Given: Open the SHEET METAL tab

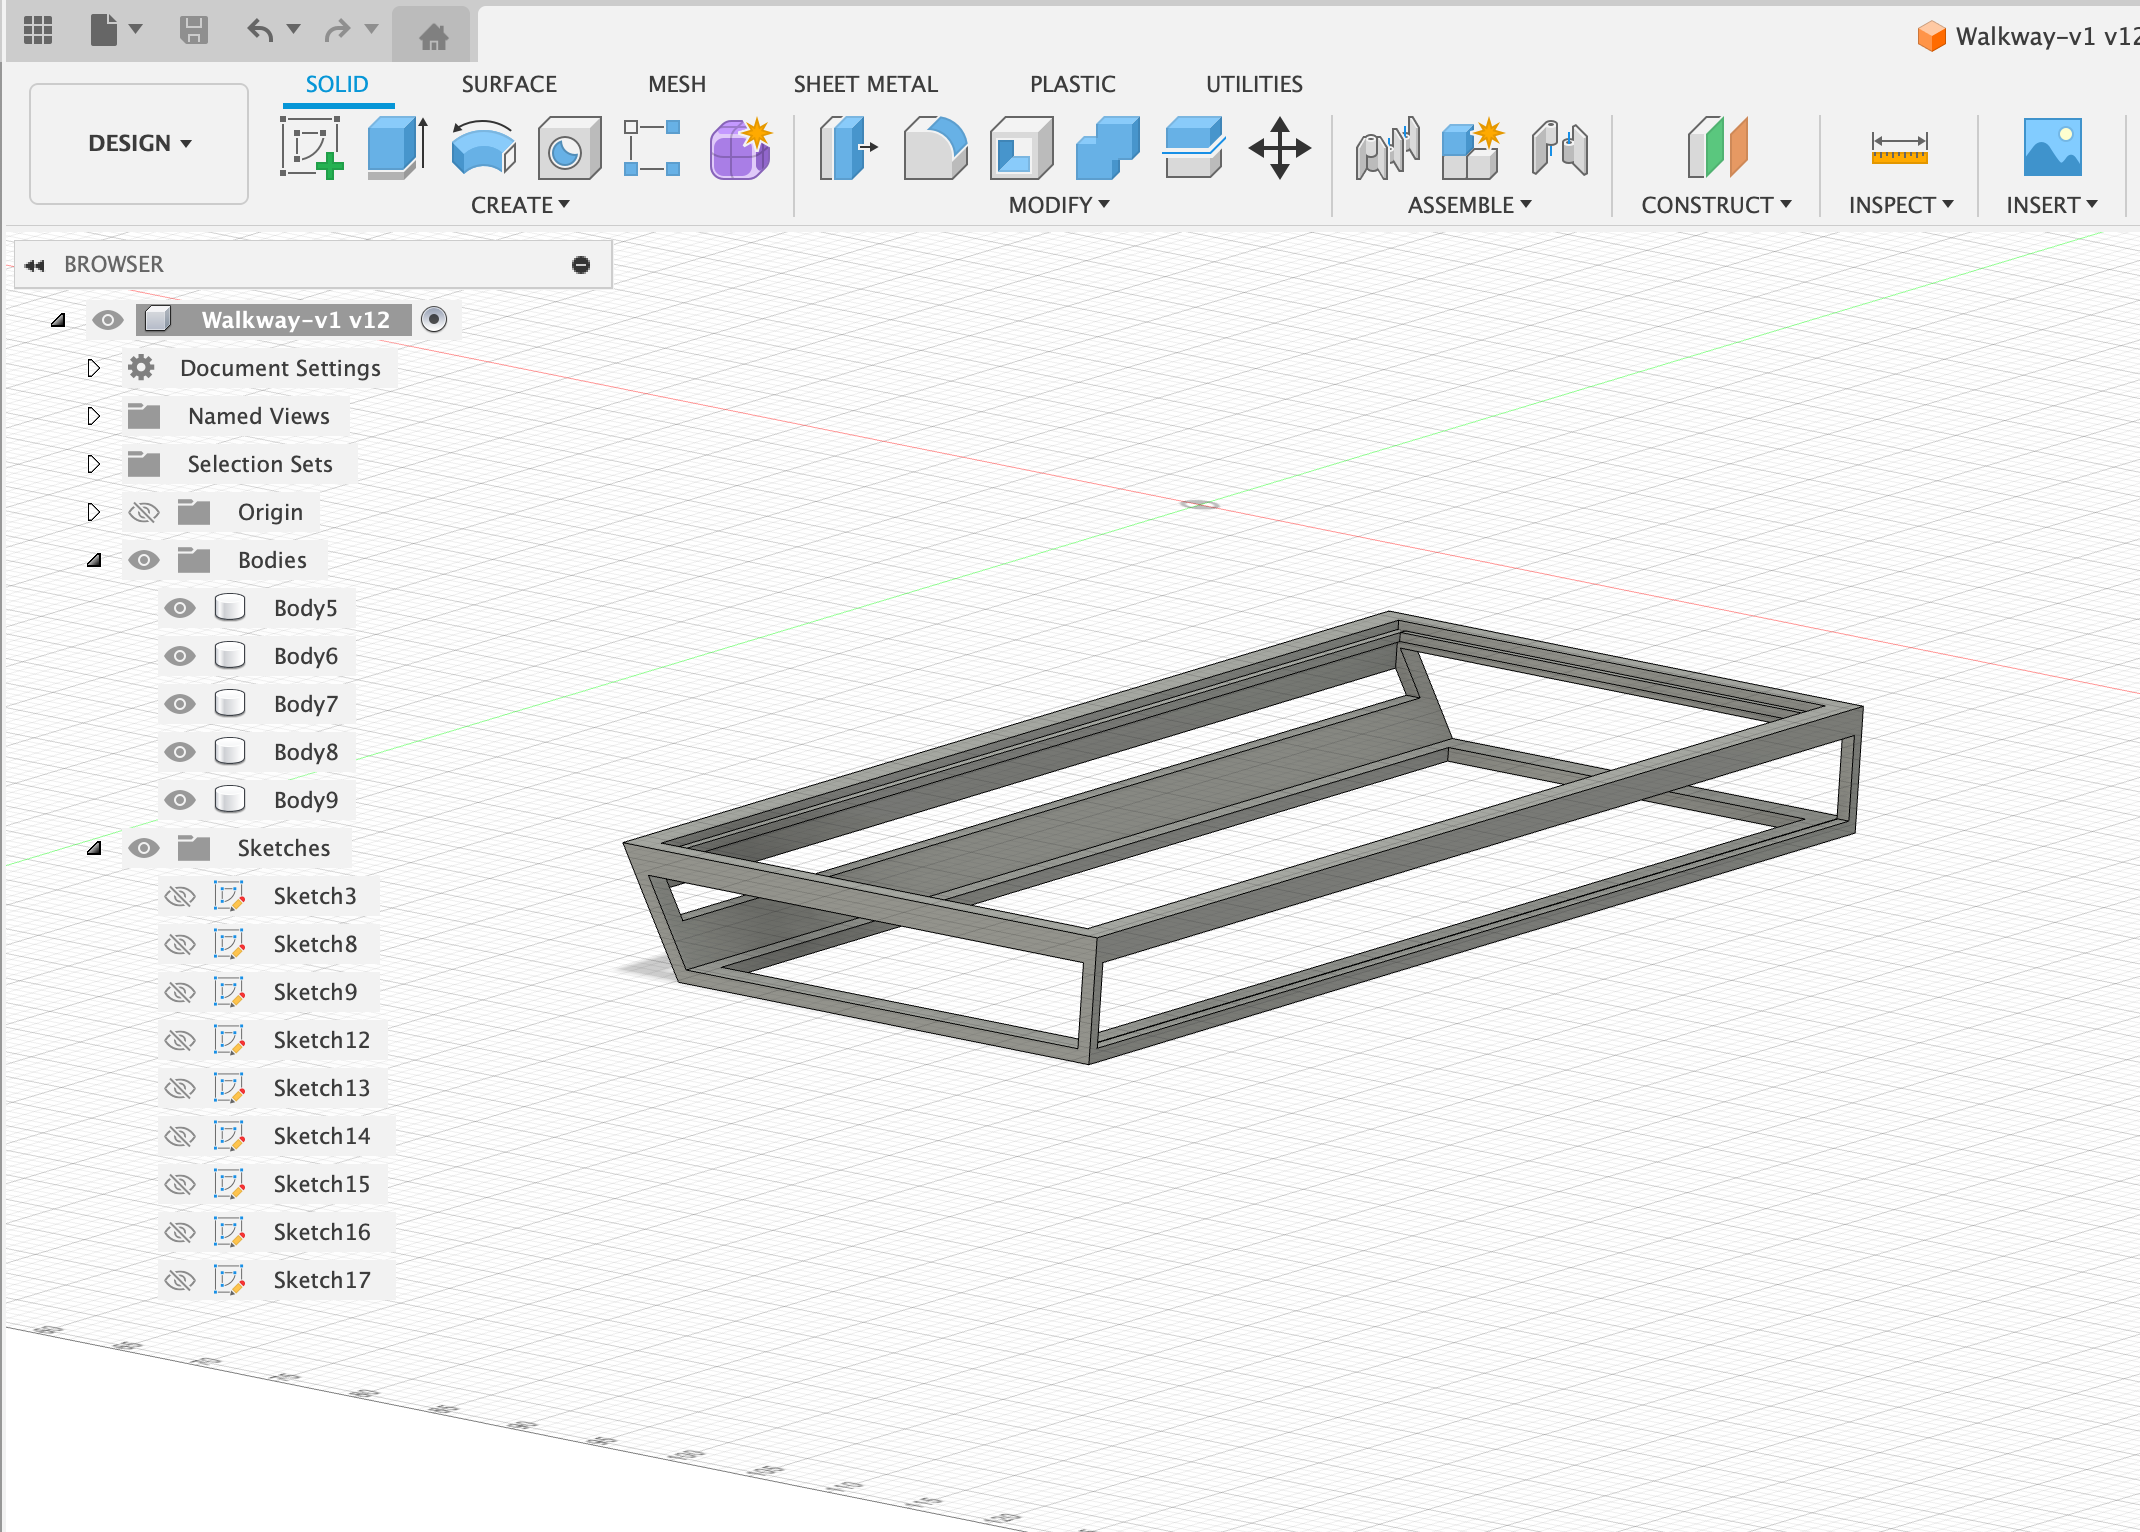Looking at the screenshot, I should click(x=865, y=84).
